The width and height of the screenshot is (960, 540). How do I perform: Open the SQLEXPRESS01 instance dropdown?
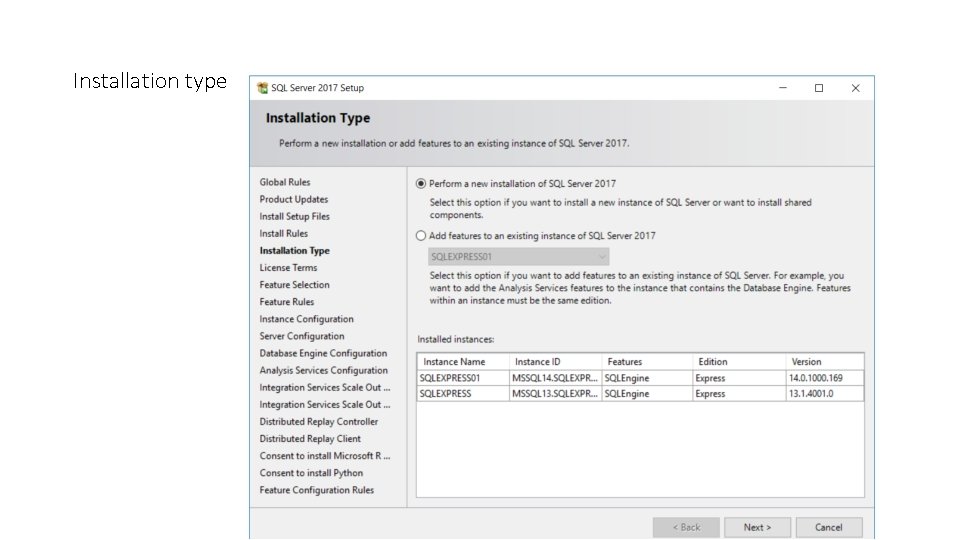pyautogui.click(x=519, y=257)
